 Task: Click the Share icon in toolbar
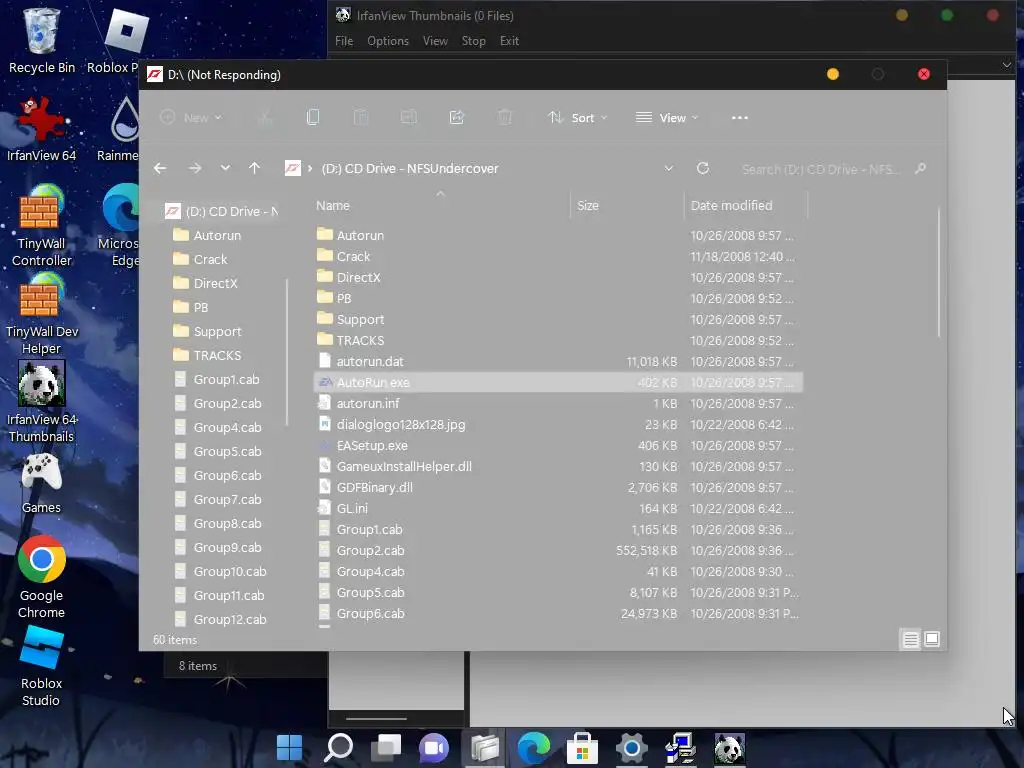(x=456, y=118)
